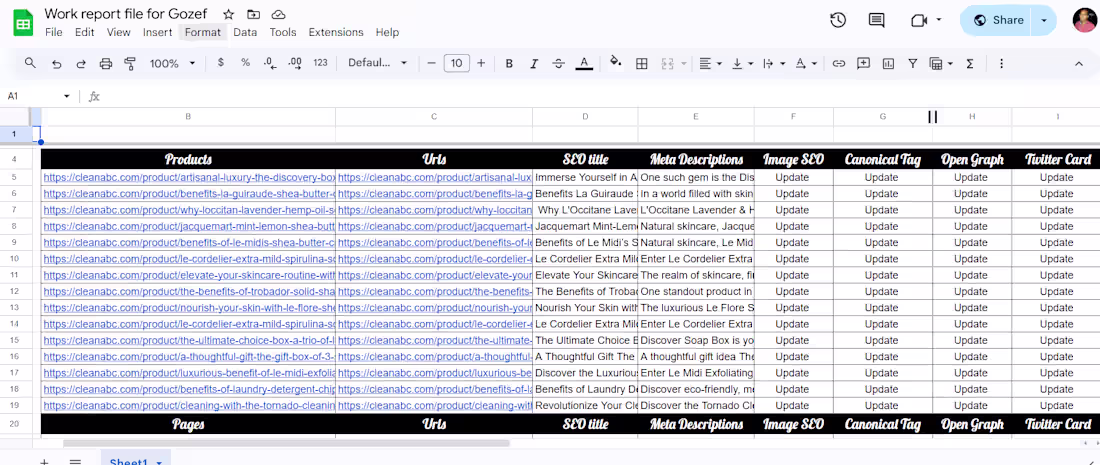This screenshot has width=1100, height=465.
Task: Open Share options arrow
Action: pyautogui.click(x=1044, y=20)
